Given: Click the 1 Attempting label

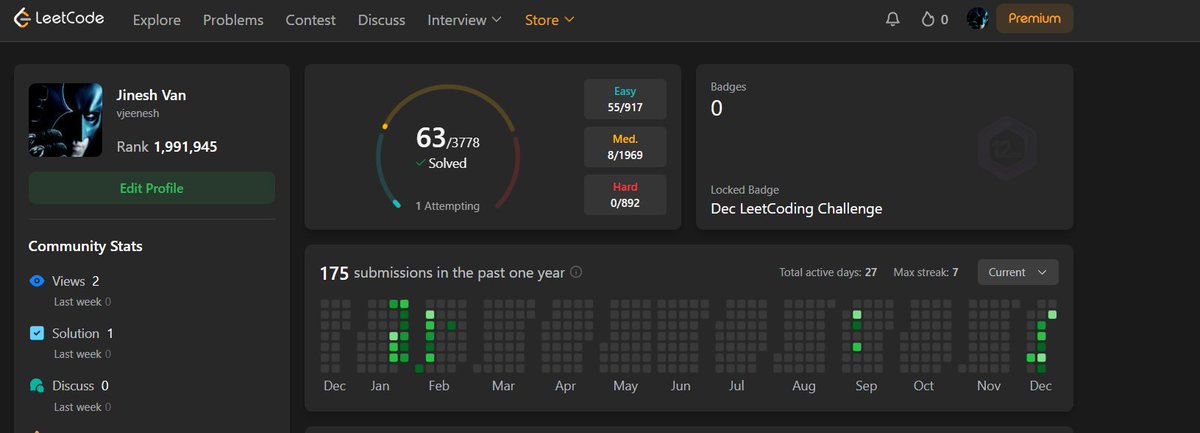Looking at the screenshot, I should pos(447,206).
